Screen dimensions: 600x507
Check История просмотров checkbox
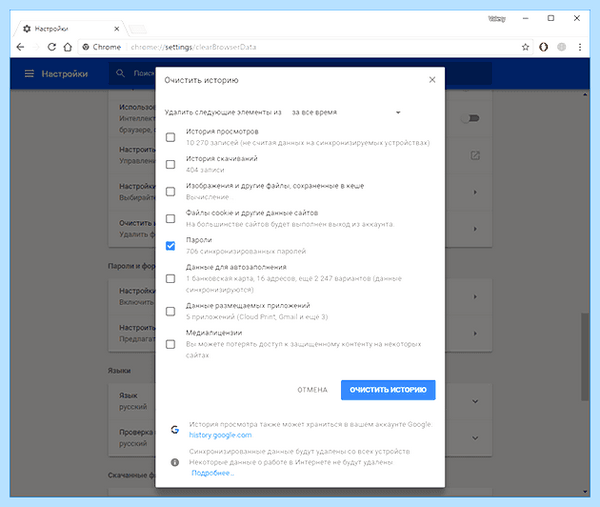170,137
